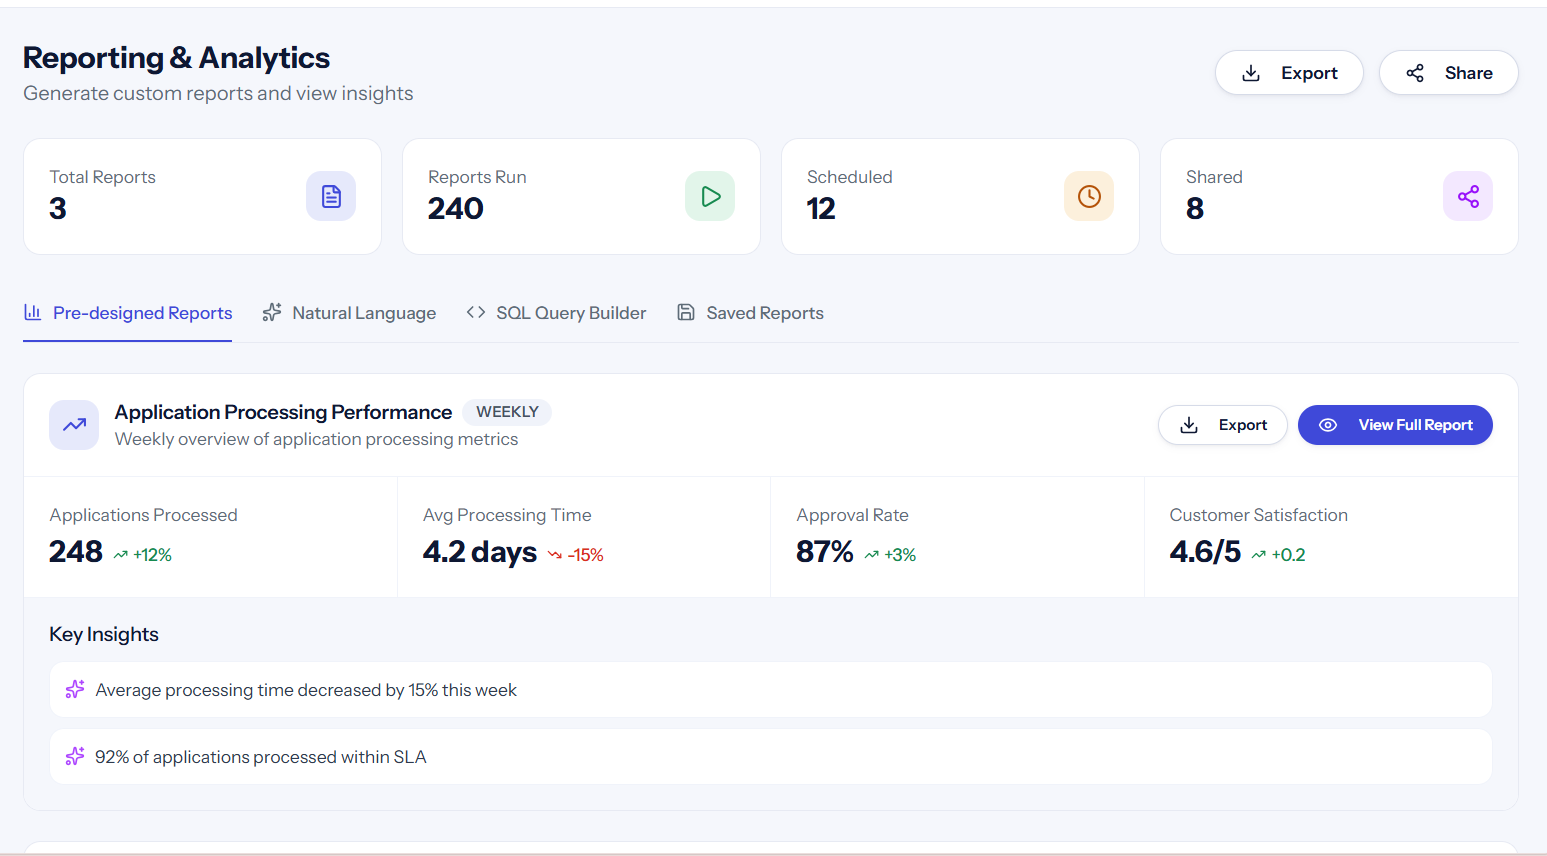1547x856 pixels.
Task: Export from the page header
Action: point(1289,73)
